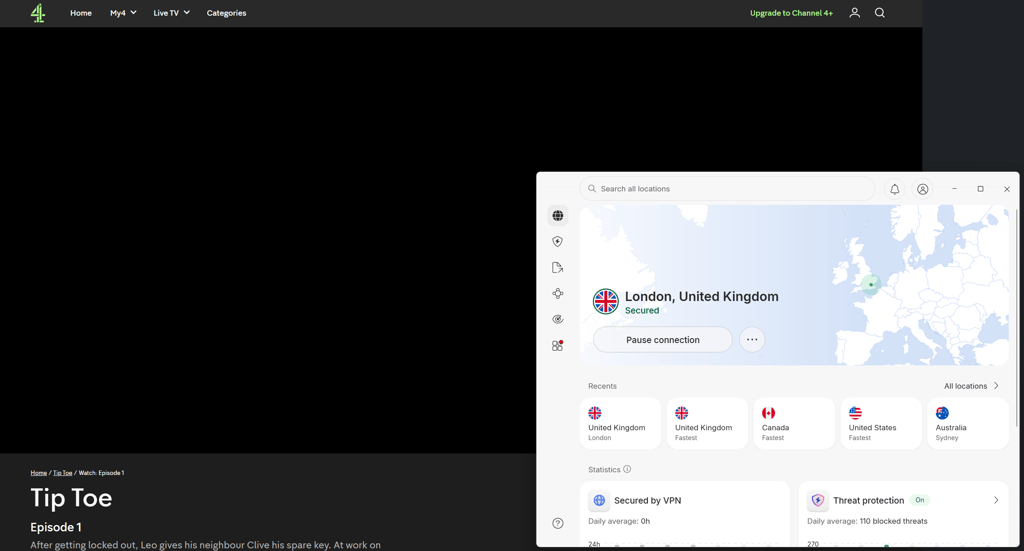
Task: Click the Recents label
Action: coord(602,386)
